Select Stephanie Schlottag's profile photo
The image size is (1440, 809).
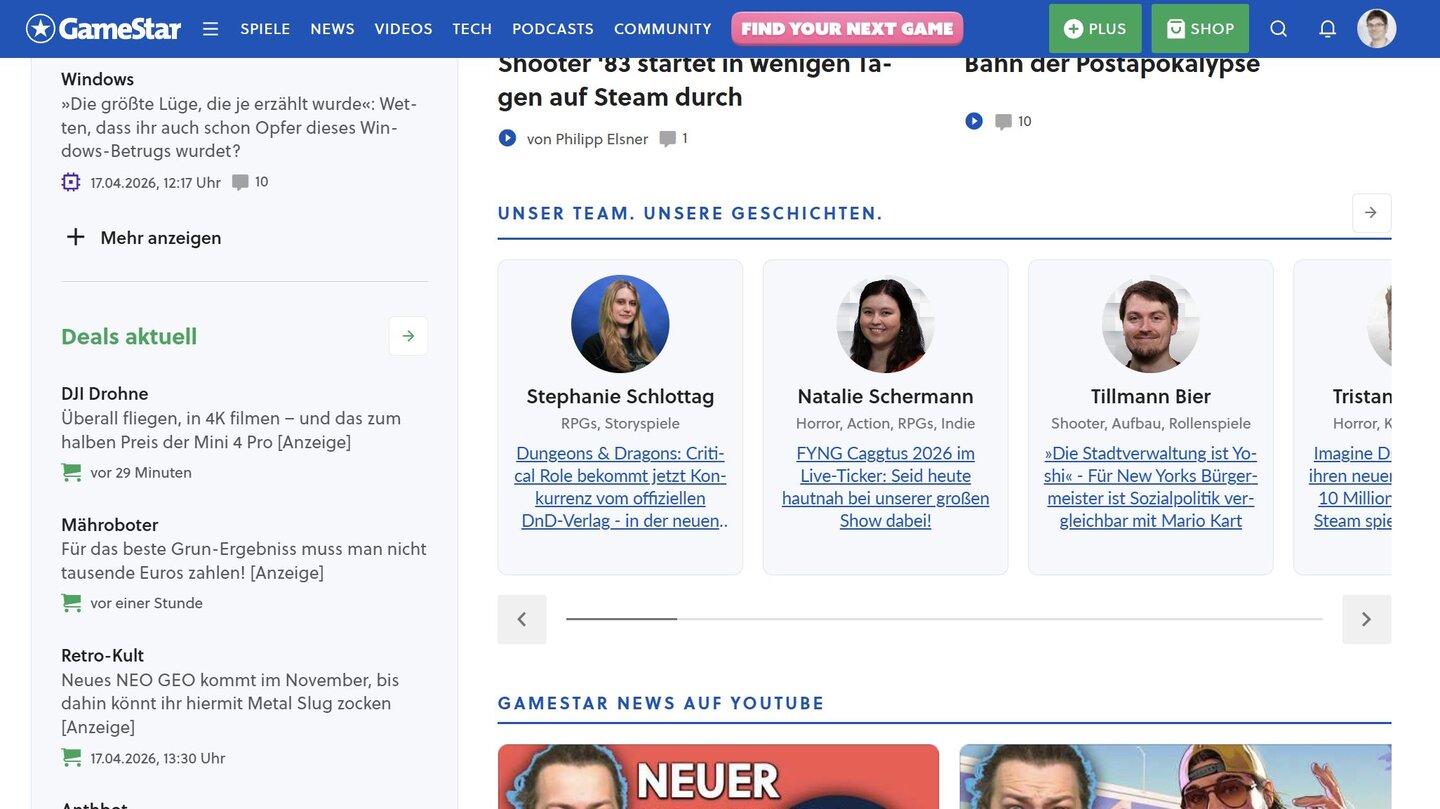(620, 324)
